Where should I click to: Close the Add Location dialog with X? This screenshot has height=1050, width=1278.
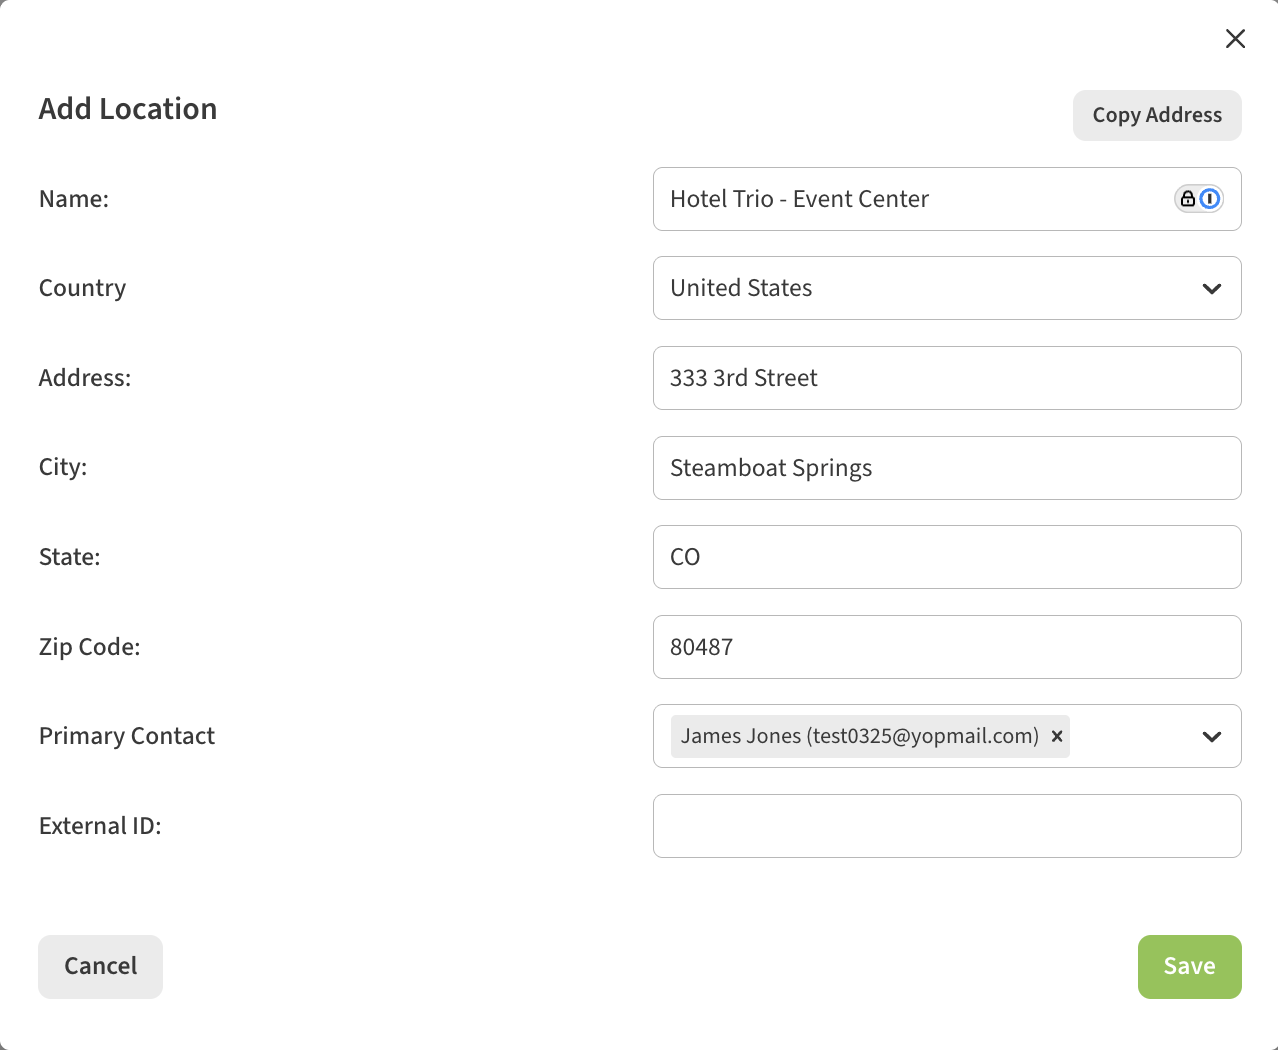click(x=1235, y=38)
